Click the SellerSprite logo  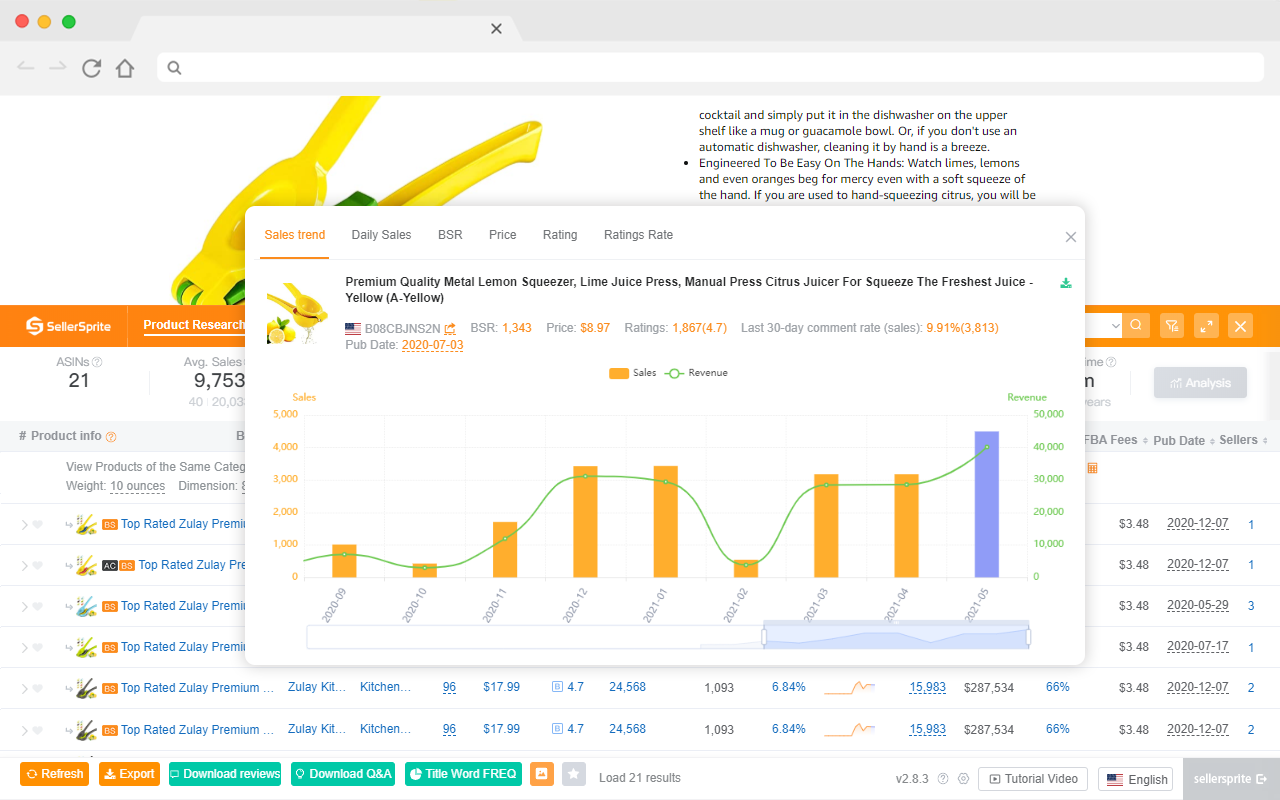[69, 325]
